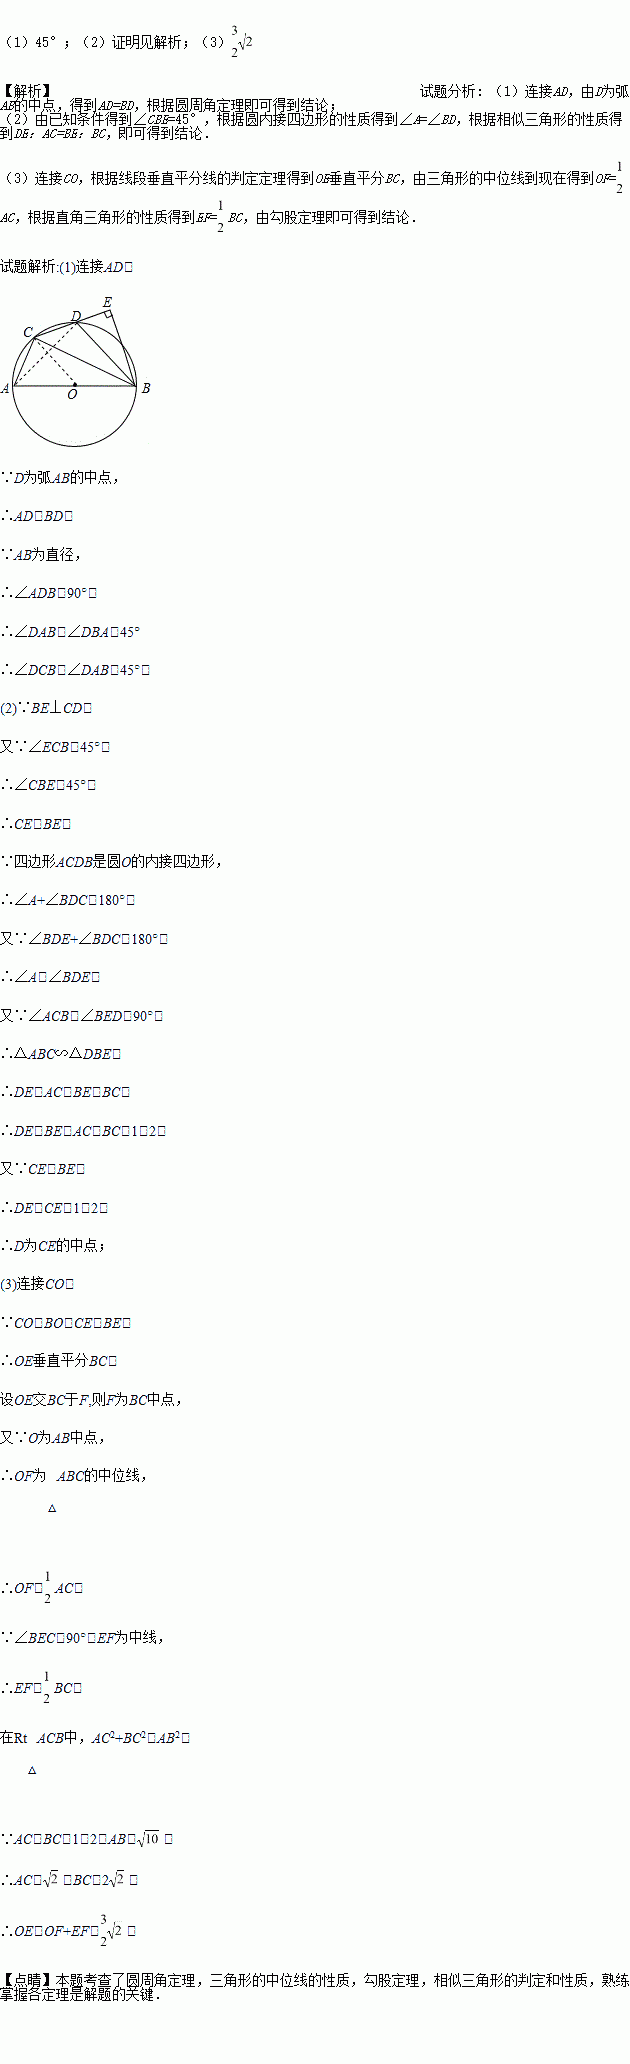
Task: Click point D label on the circle
Action: click(x=75, y=317)
